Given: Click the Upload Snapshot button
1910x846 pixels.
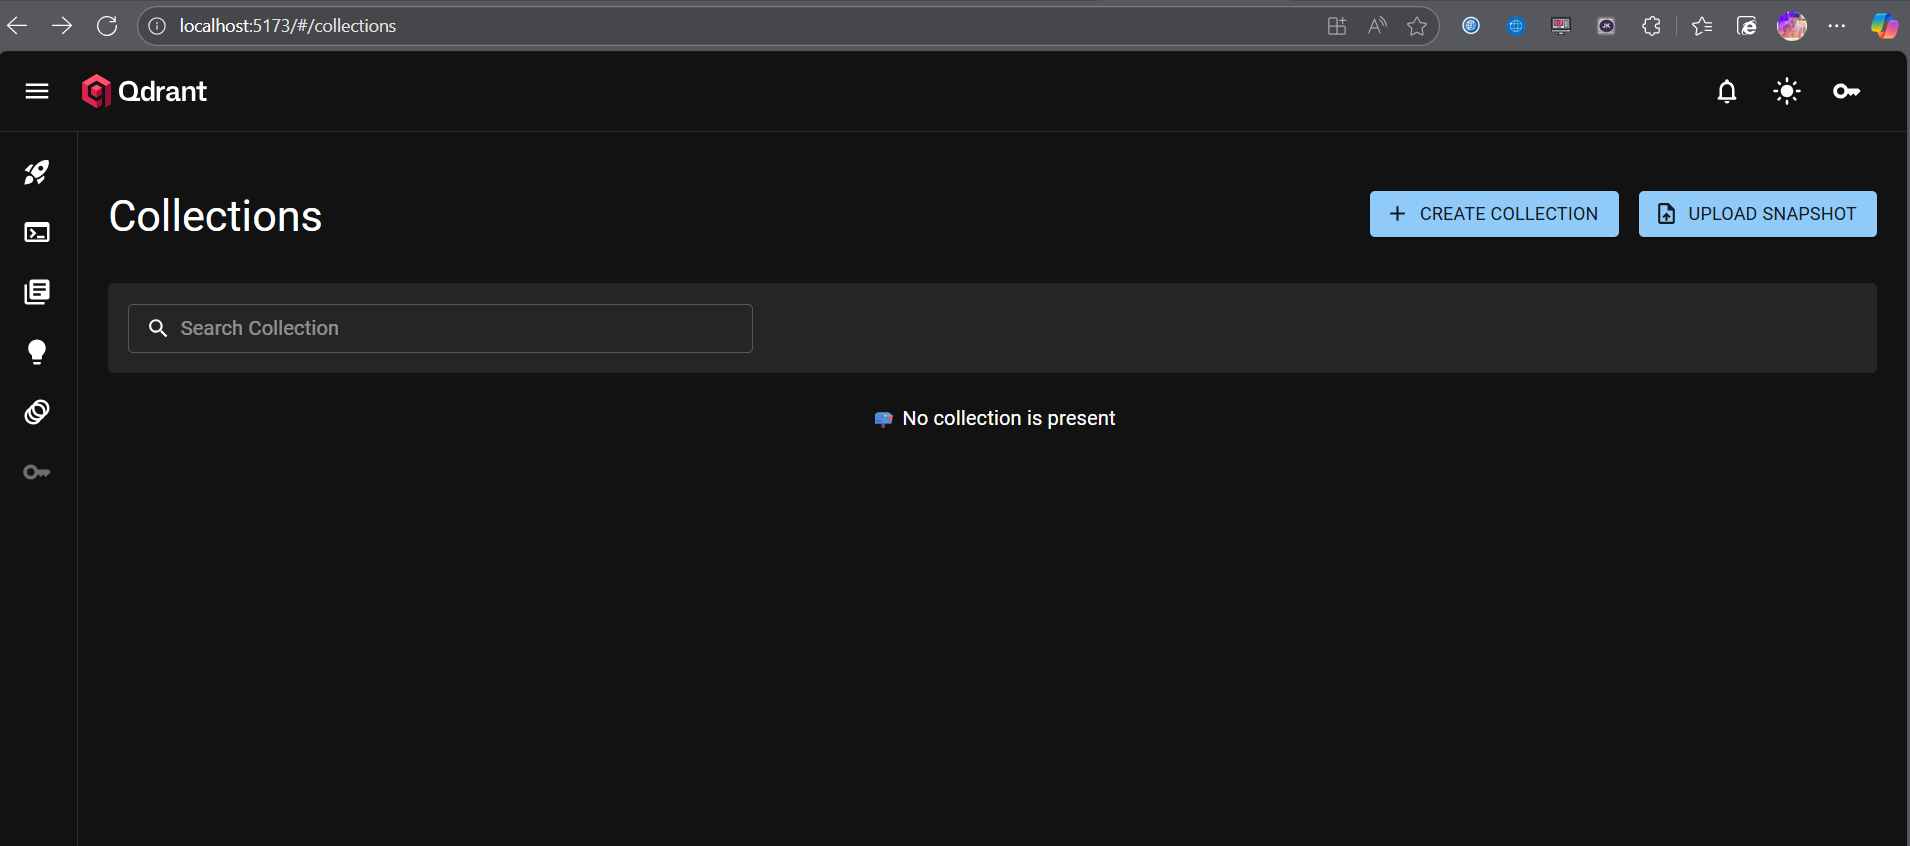Looking at the screenshot, I should (1757, 214).
